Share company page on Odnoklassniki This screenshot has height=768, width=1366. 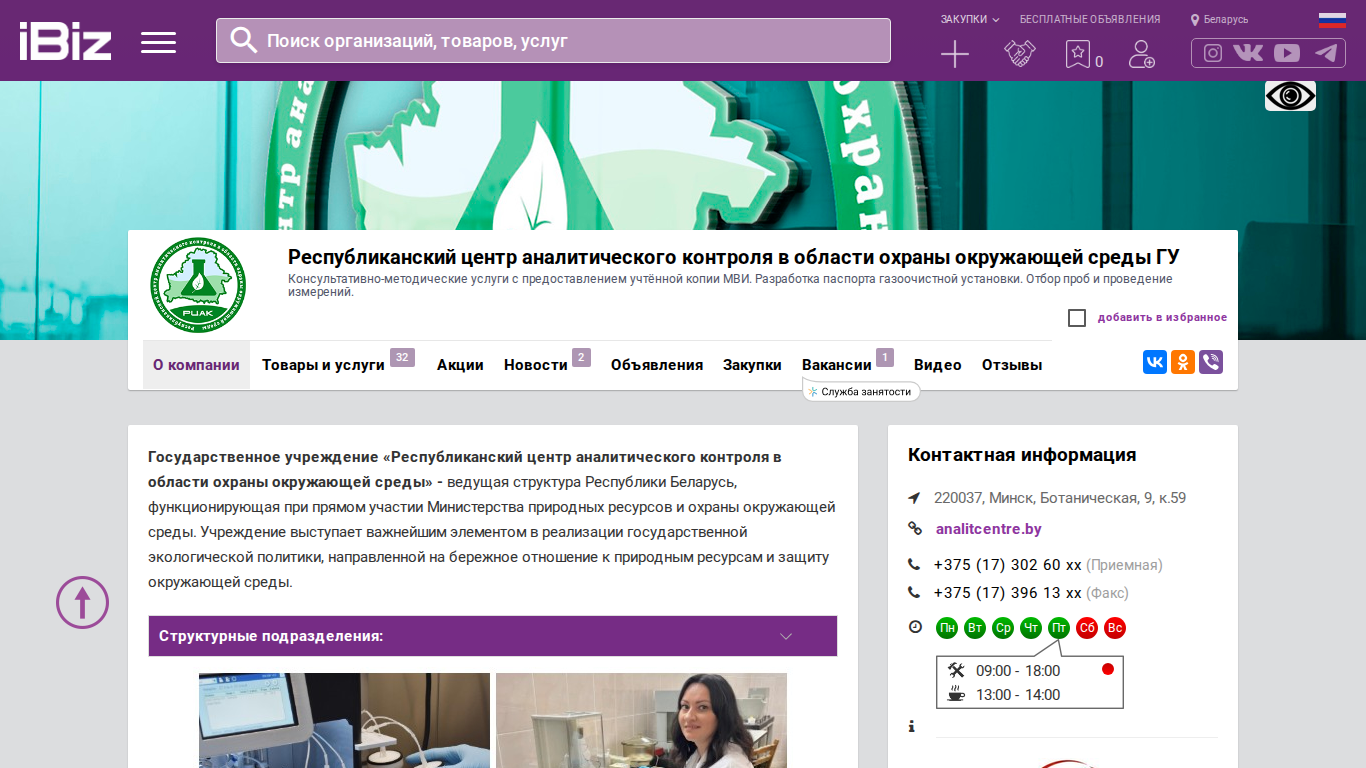pos(1183,362)
